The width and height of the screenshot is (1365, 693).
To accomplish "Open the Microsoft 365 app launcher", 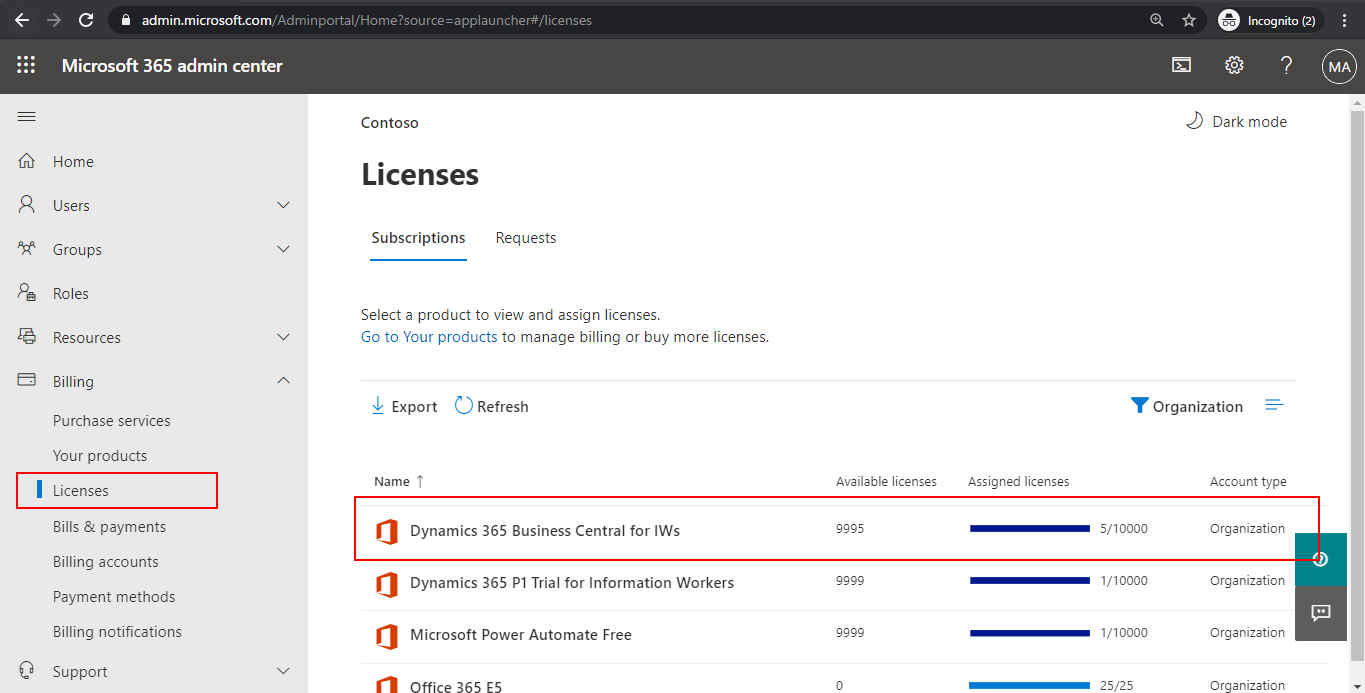I will (x=25, y=65).
